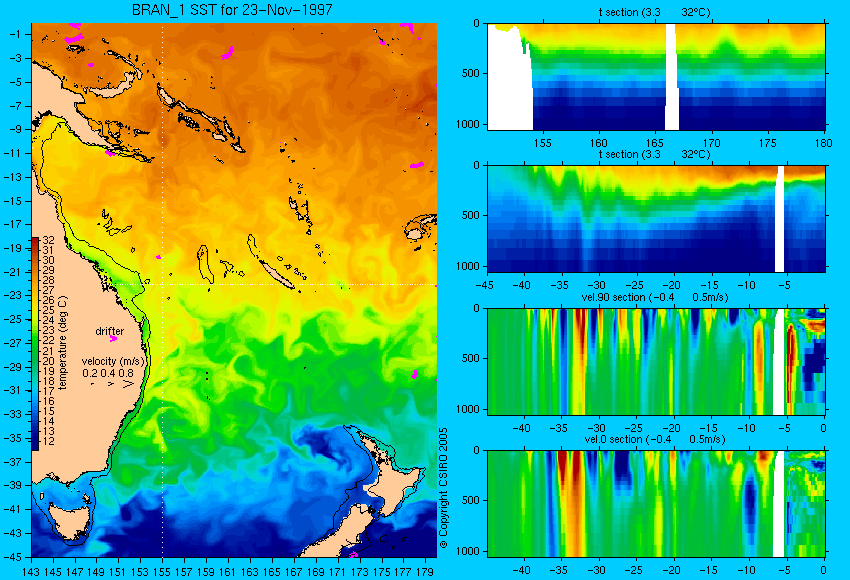Click the 1000 depth label on top section

(468, 124)
